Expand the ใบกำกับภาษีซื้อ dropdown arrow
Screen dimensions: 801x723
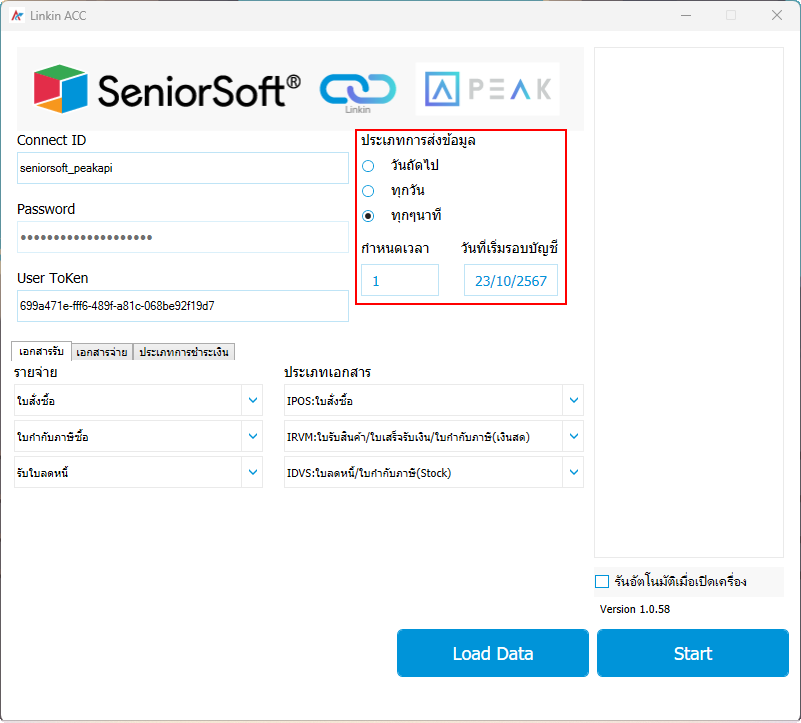pyautogui.click(x=252, y=436)
